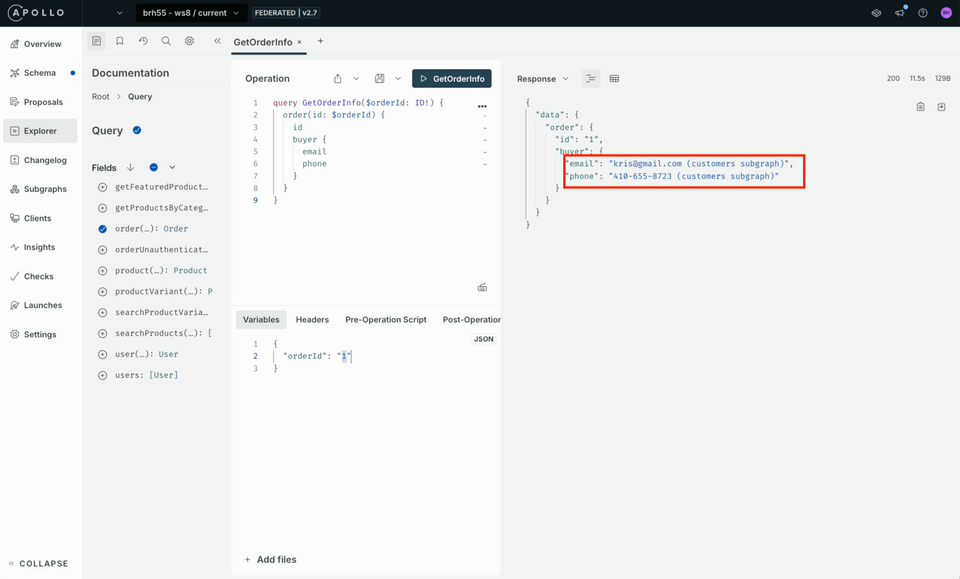Open operation history panel

point(143,41)
